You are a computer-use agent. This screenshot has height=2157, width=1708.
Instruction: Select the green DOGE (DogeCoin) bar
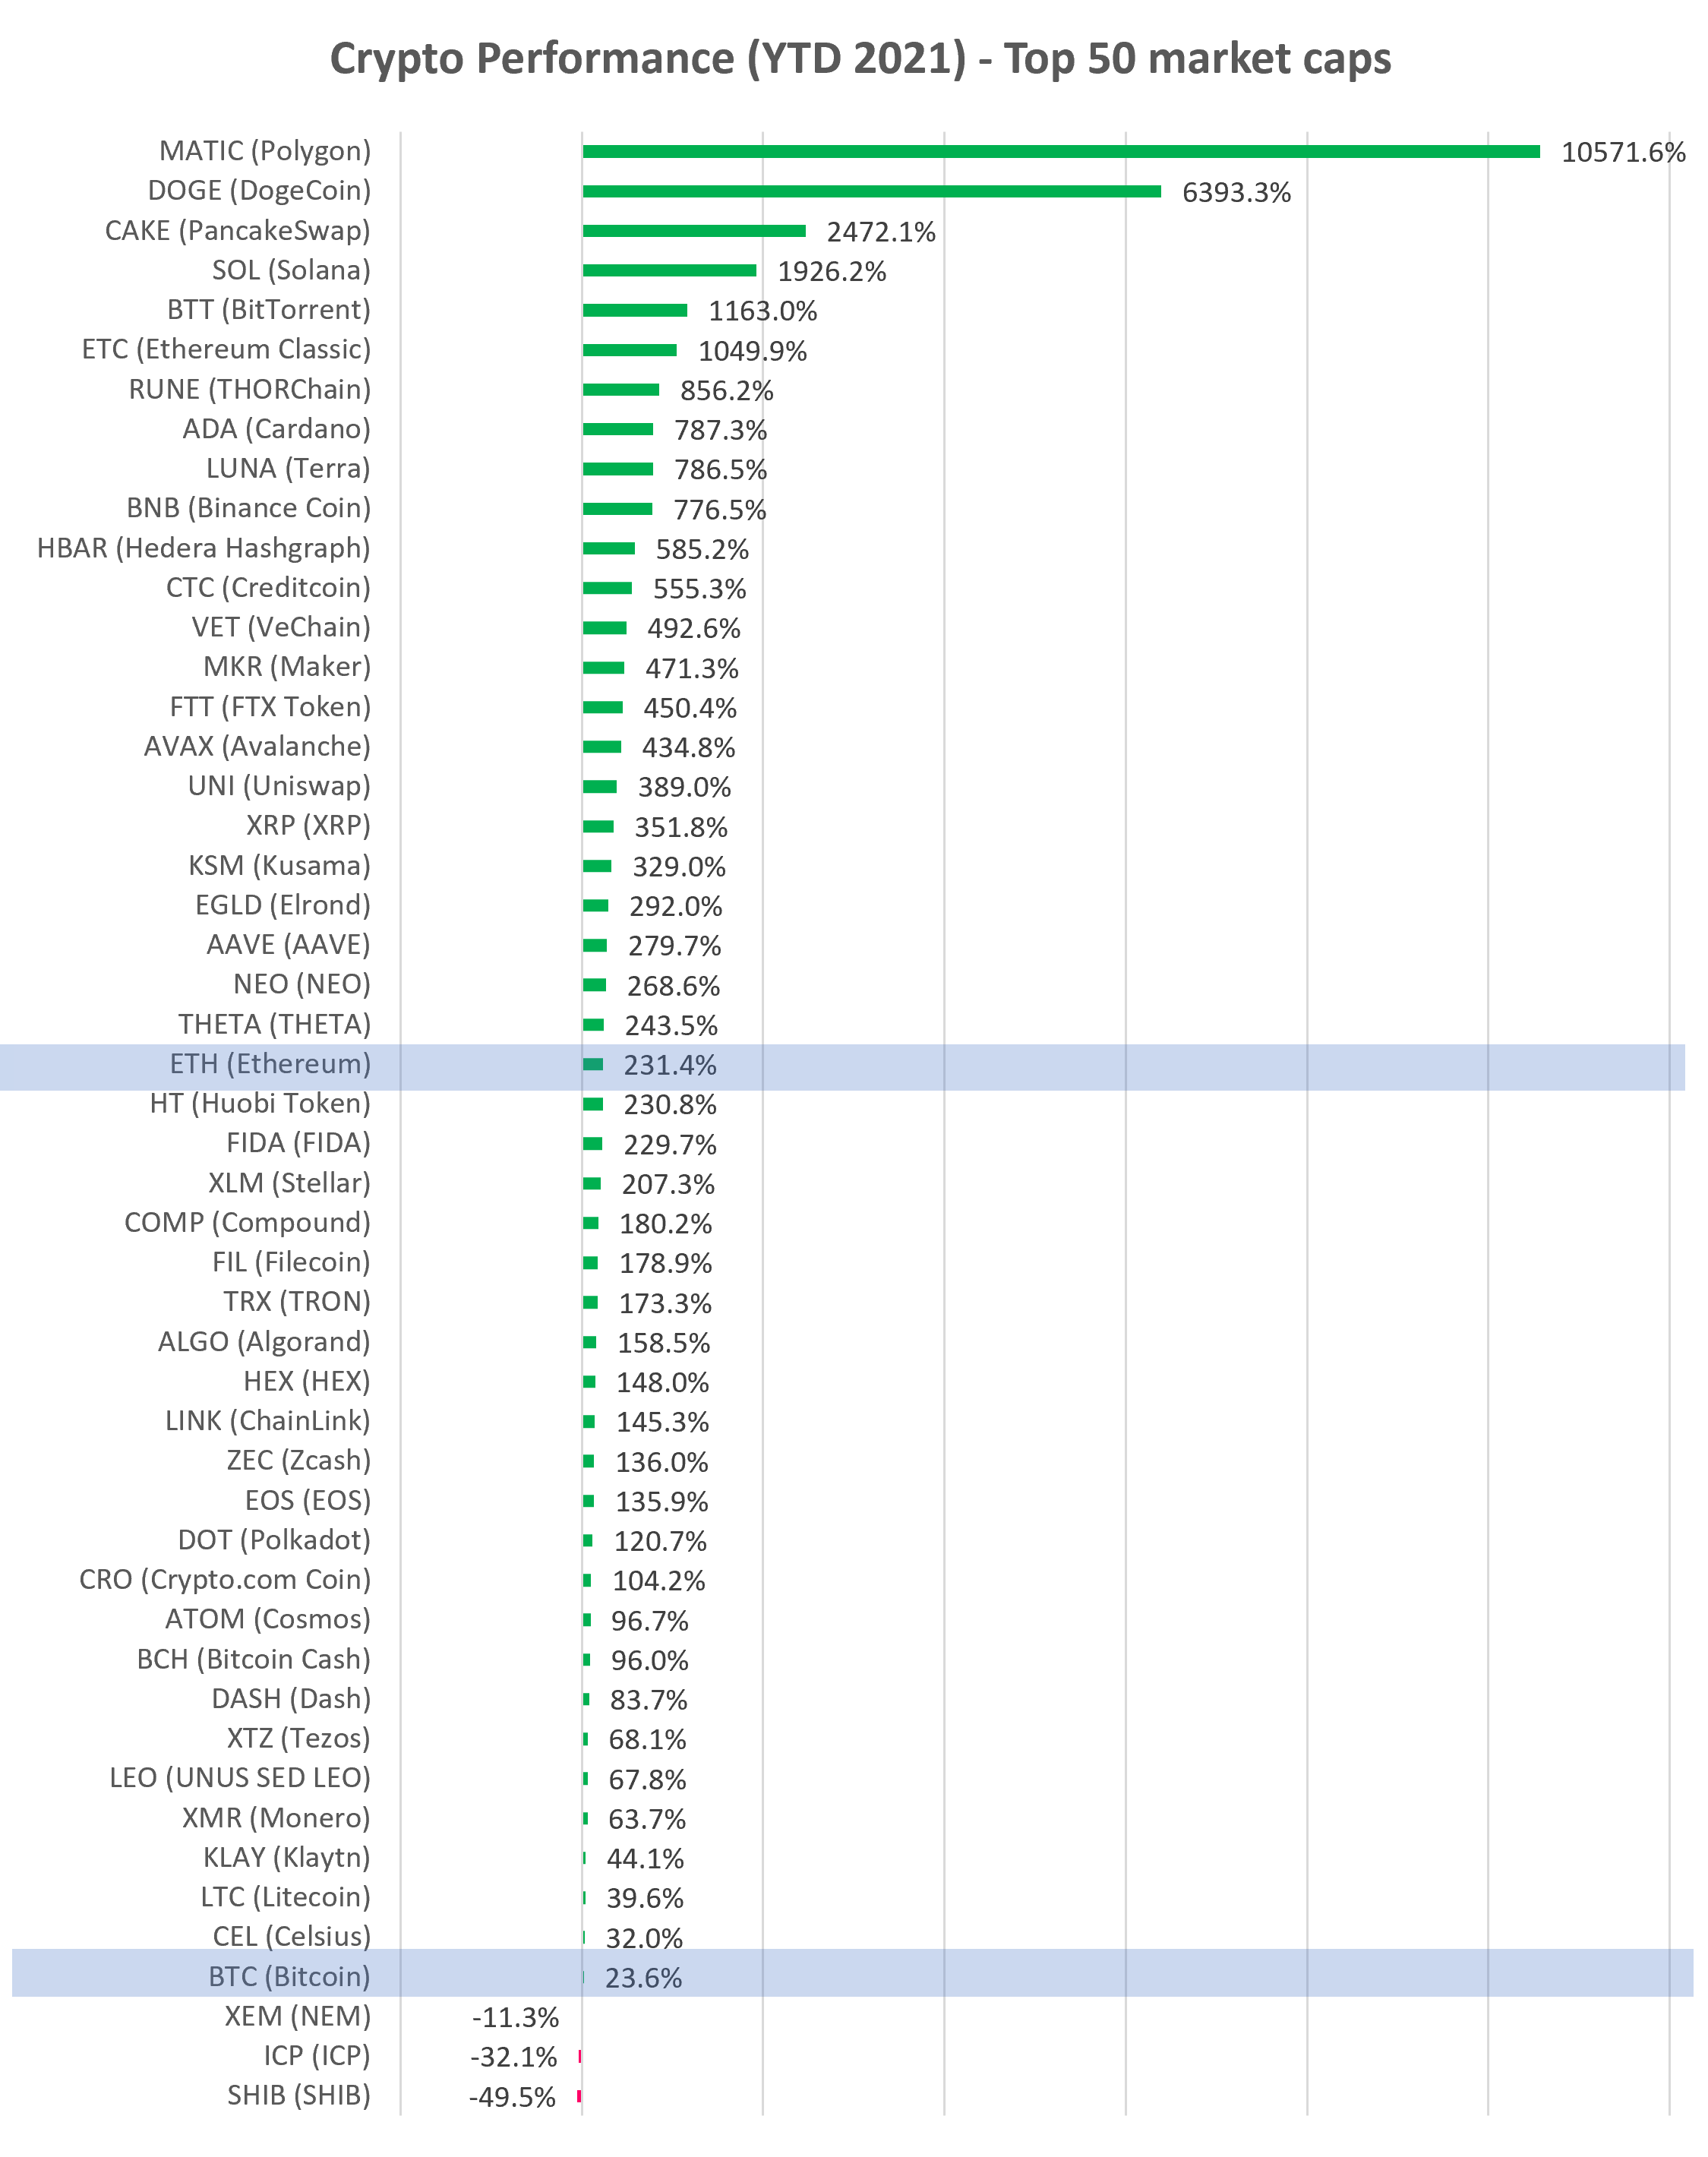(x=871, y=191)
